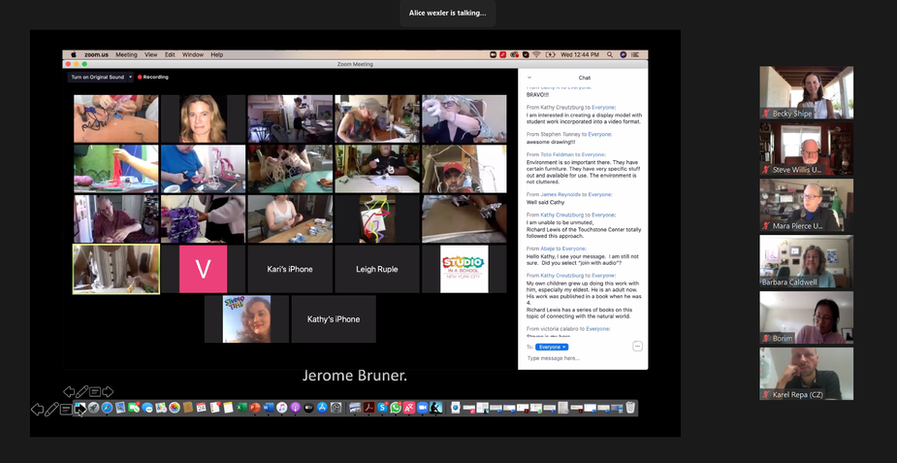Open Maps from the dock
897x463 pixels.
click(161, 407)
